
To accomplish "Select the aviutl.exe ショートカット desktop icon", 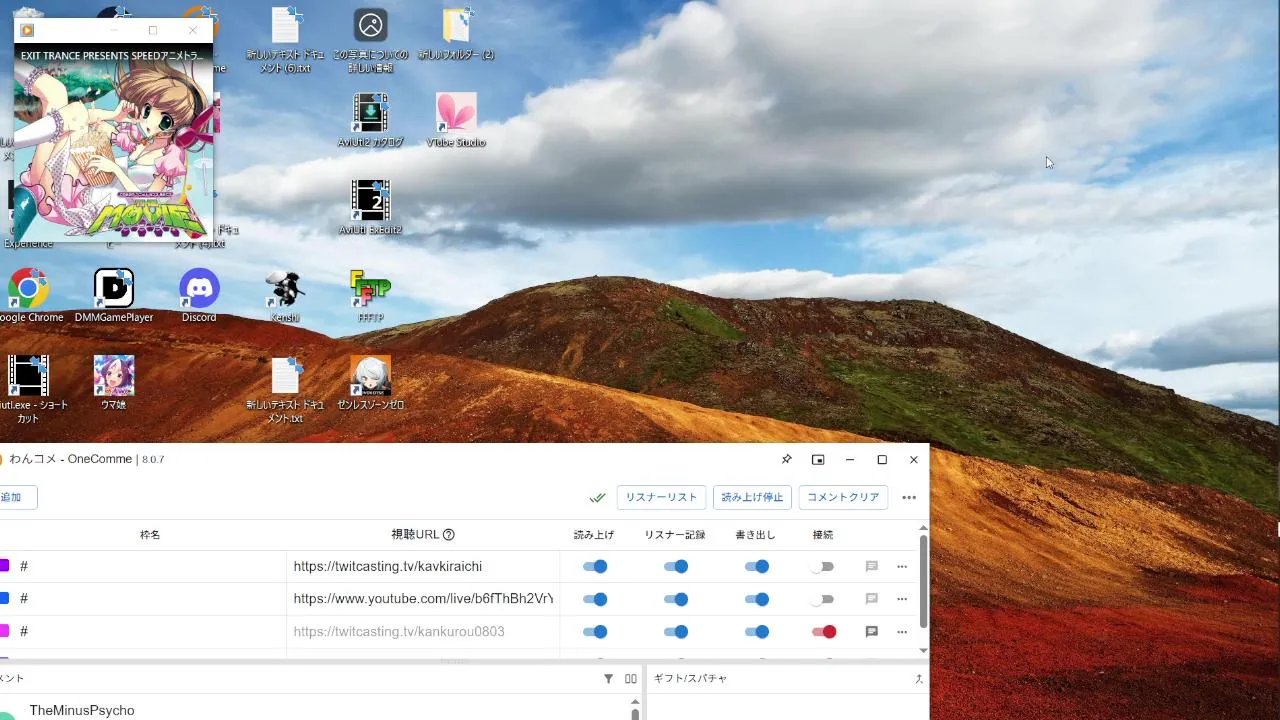I will click(x=29, y=390).
